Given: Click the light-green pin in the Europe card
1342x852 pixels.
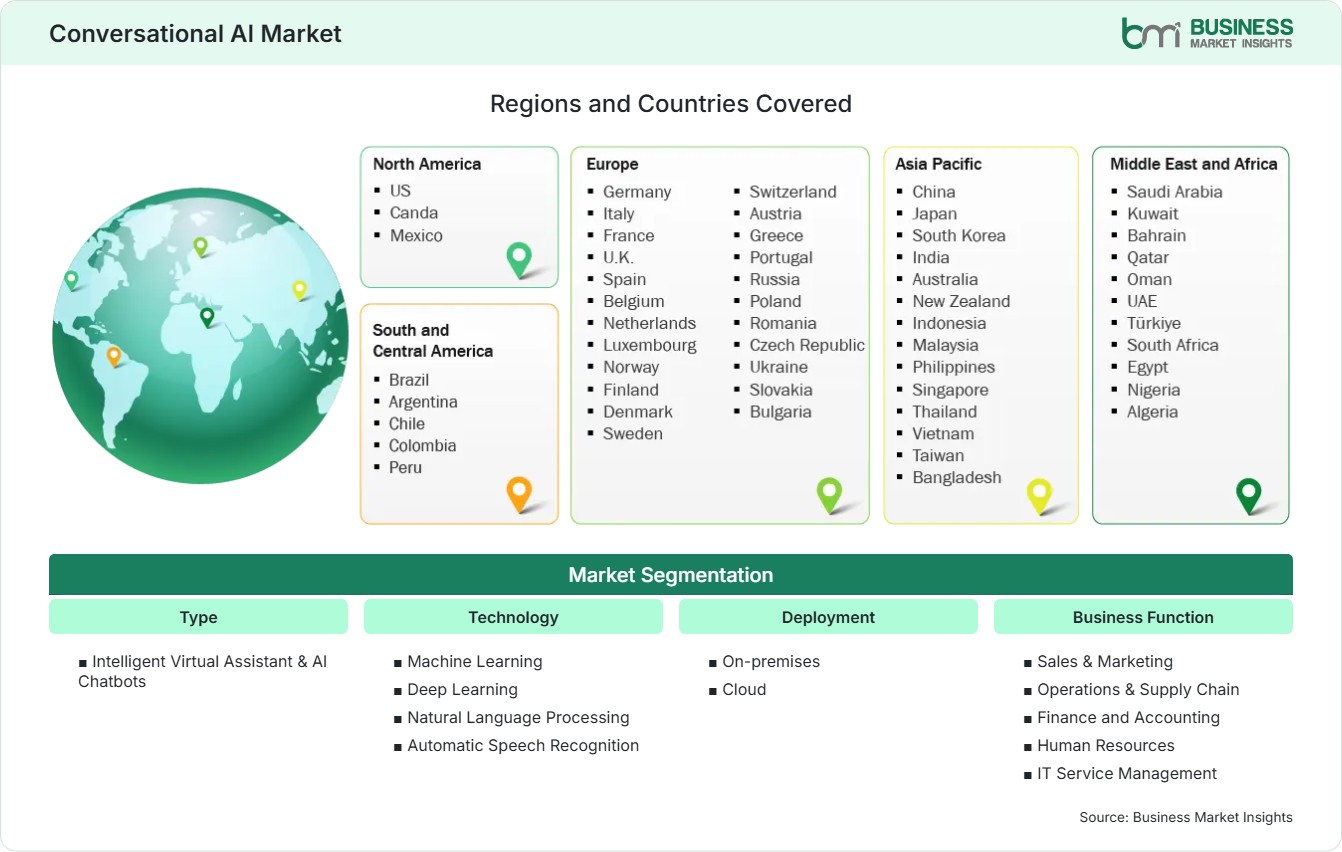Looking at the screenshot, I should [x=829, y=494].
